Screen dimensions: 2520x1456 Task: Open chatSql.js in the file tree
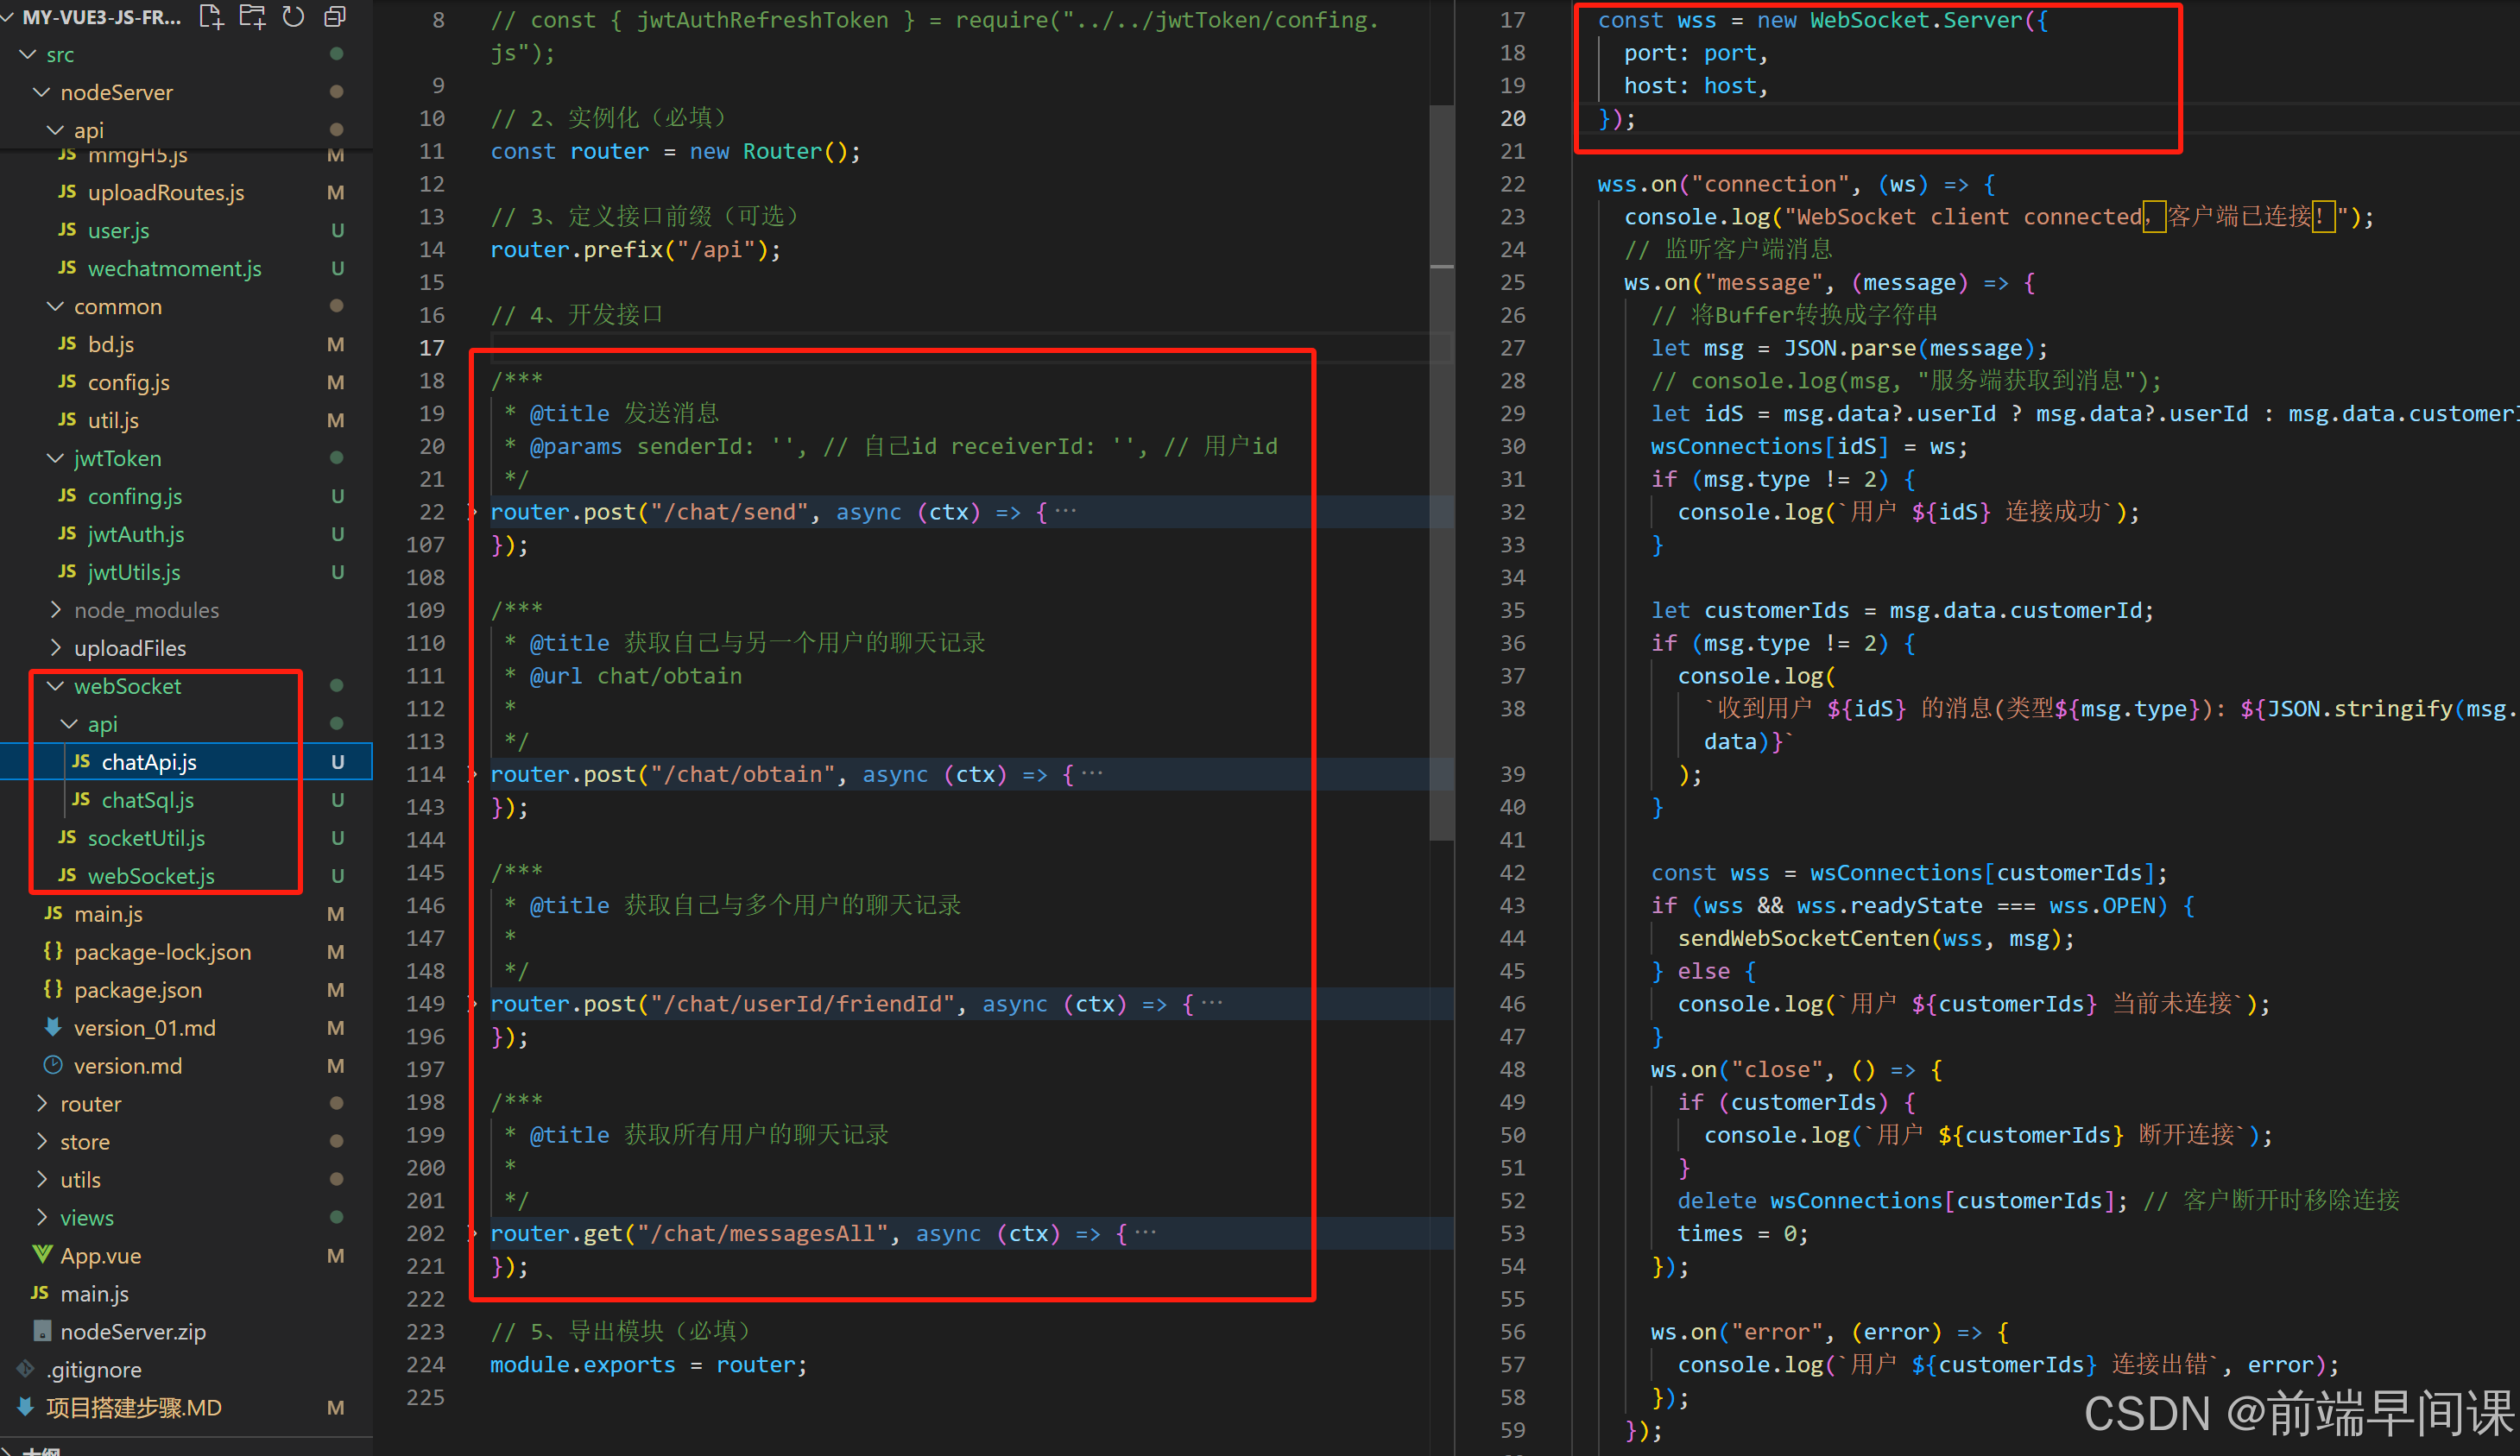coord(148,800)
